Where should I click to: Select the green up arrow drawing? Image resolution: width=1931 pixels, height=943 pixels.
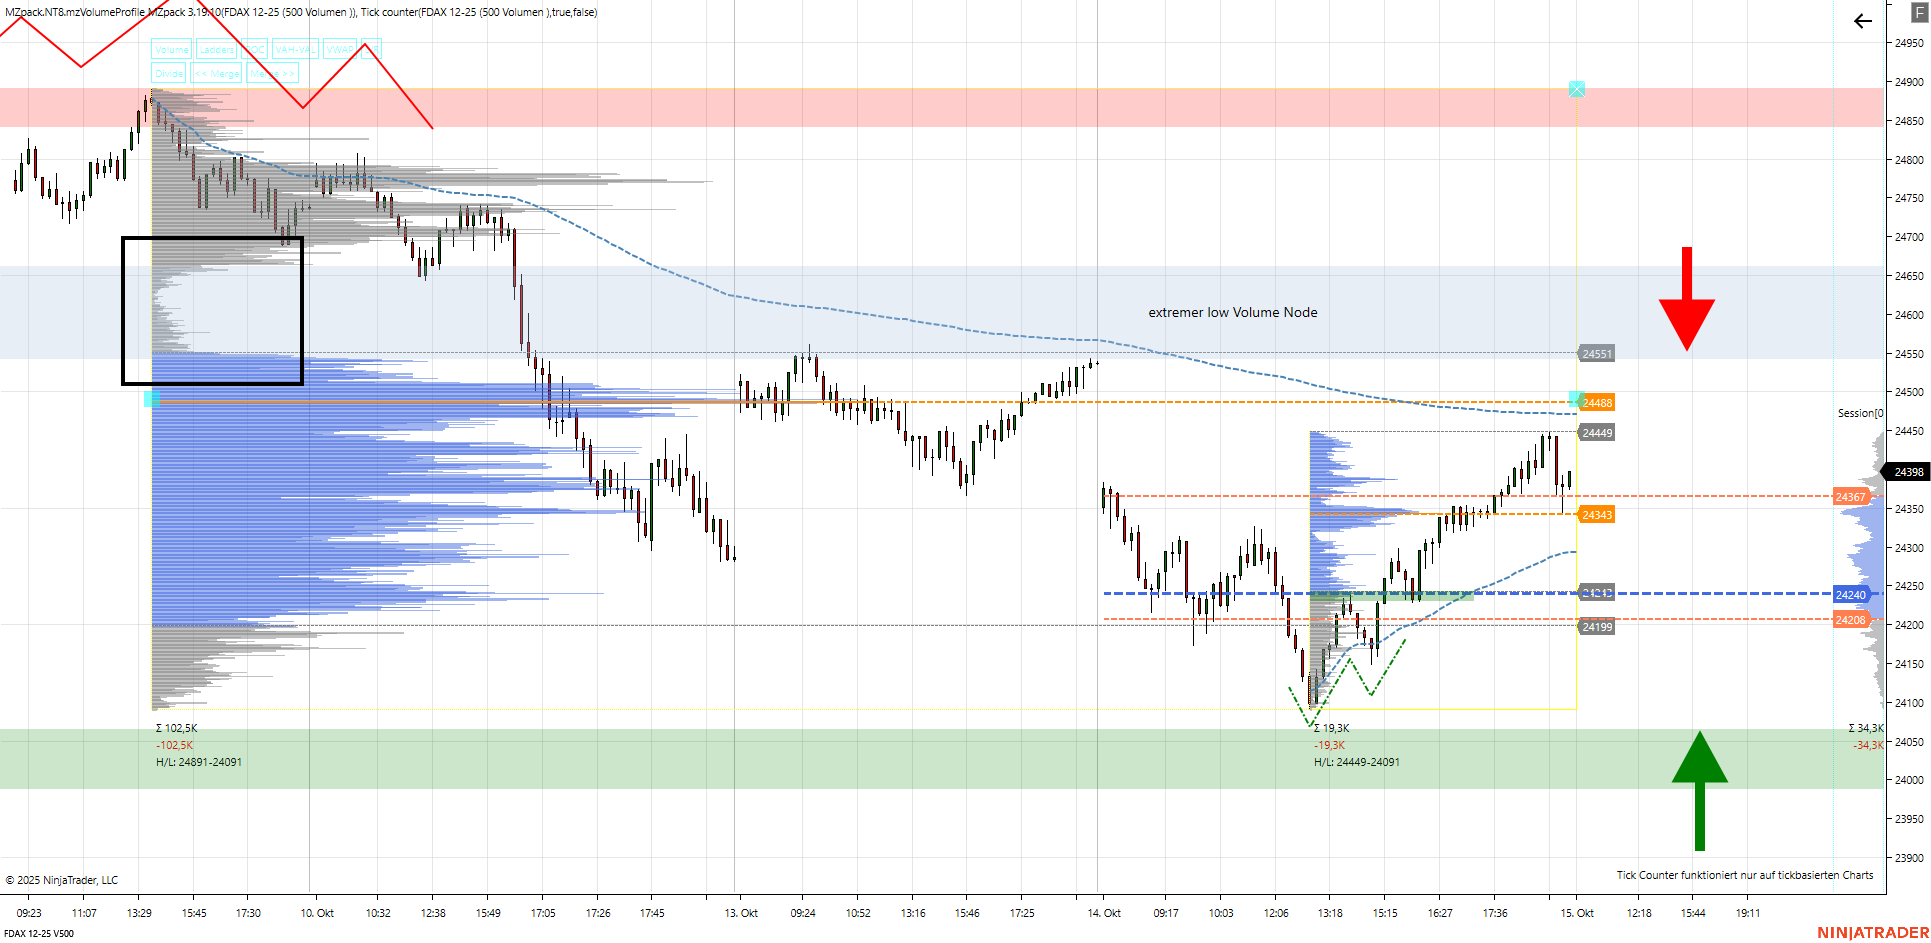[x=1699, y=790]
